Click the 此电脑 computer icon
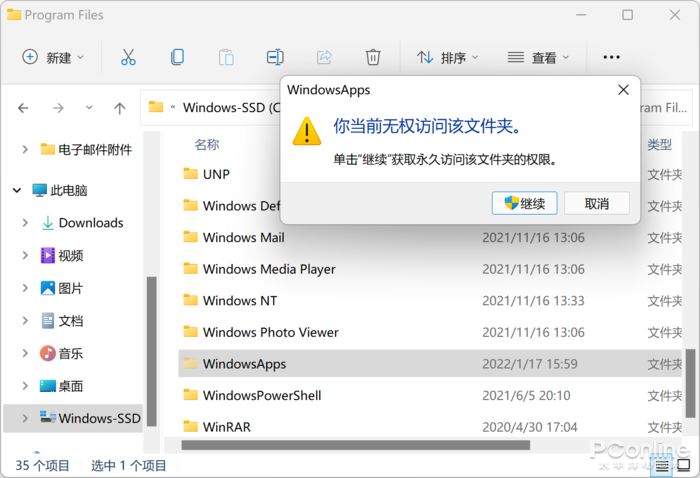 [39, 190]
